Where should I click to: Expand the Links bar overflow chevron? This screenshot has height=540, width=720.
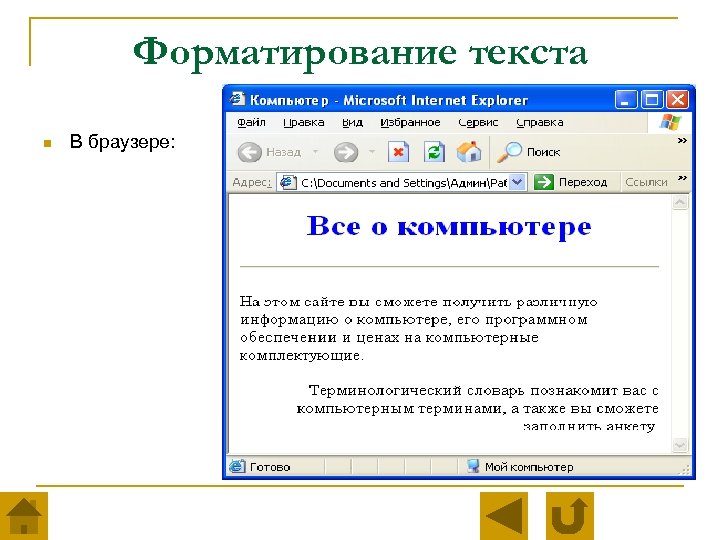click(x=682, y=178)
